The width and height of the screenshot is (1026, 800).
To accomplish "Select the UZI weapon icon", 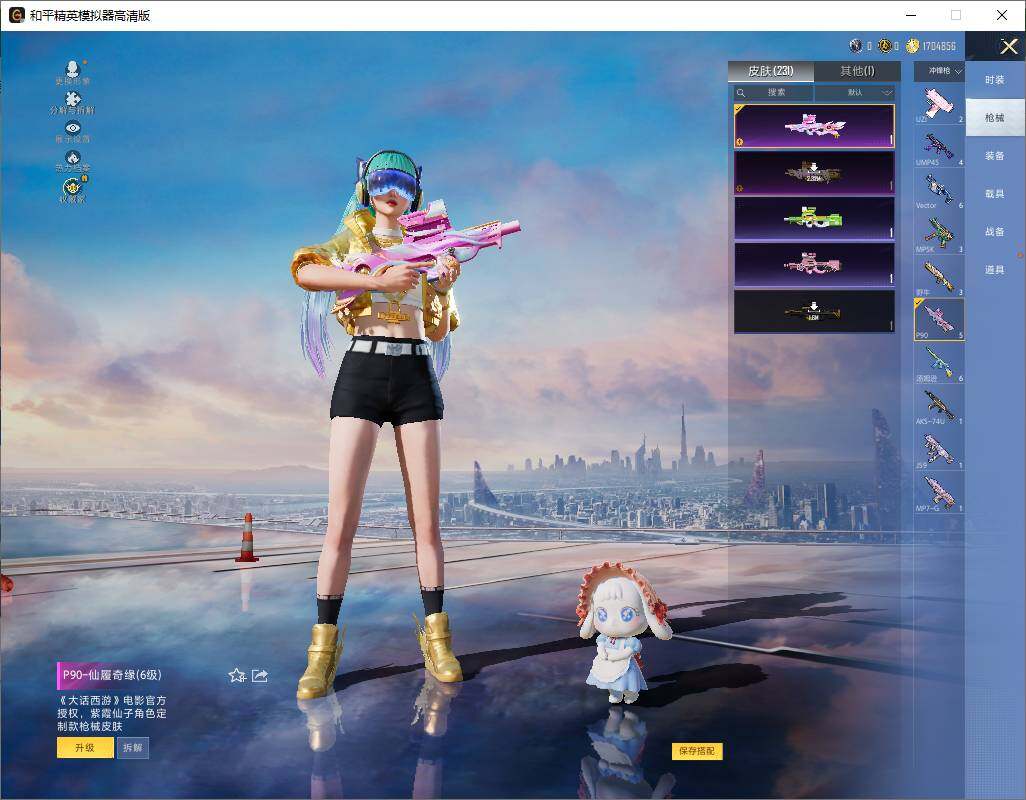I will click(939, 105).
